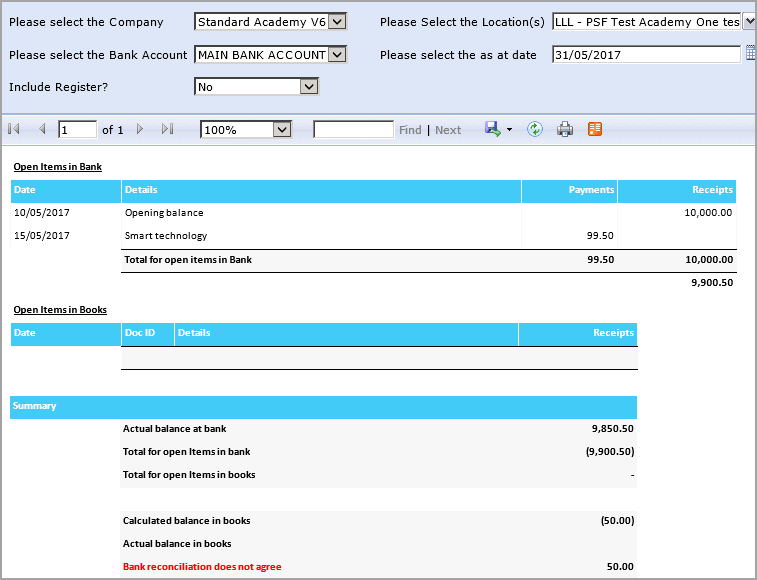The image size is (757, 580).
Task: Jump to last report page
Action: (167, 130)
